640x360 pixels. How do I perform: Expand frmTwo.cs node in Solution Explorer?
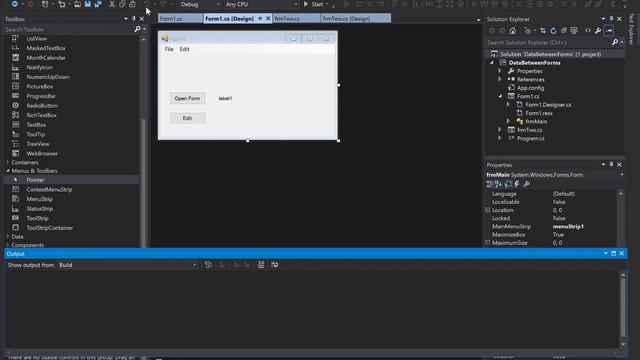click(500, 130)
